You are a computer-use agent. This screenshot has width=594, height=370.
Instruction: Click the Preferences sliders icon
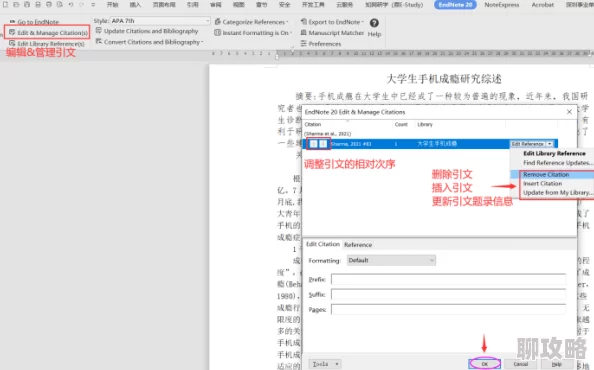pyautogui.click(x=303, y=44)
